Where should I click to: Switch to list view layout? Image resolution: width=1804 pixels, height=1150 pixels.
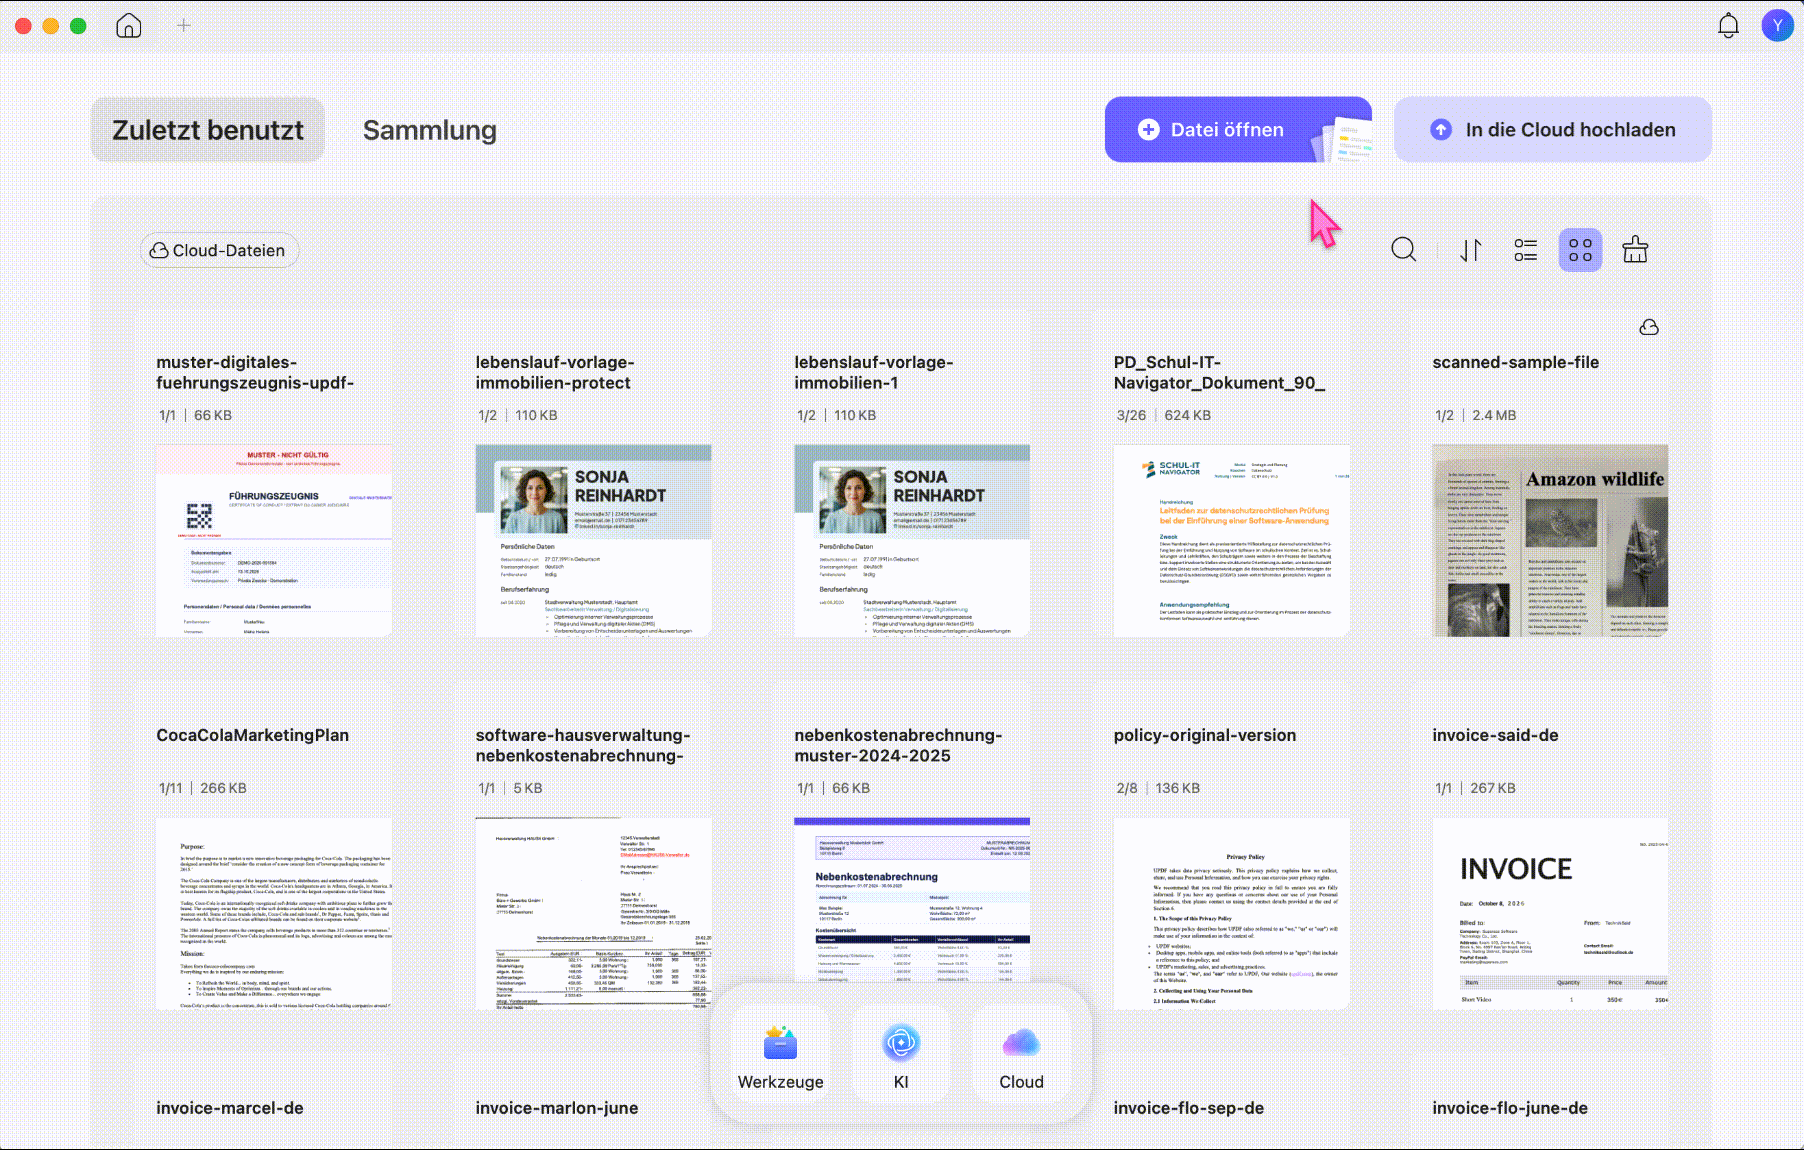(x=1525, y=250)
